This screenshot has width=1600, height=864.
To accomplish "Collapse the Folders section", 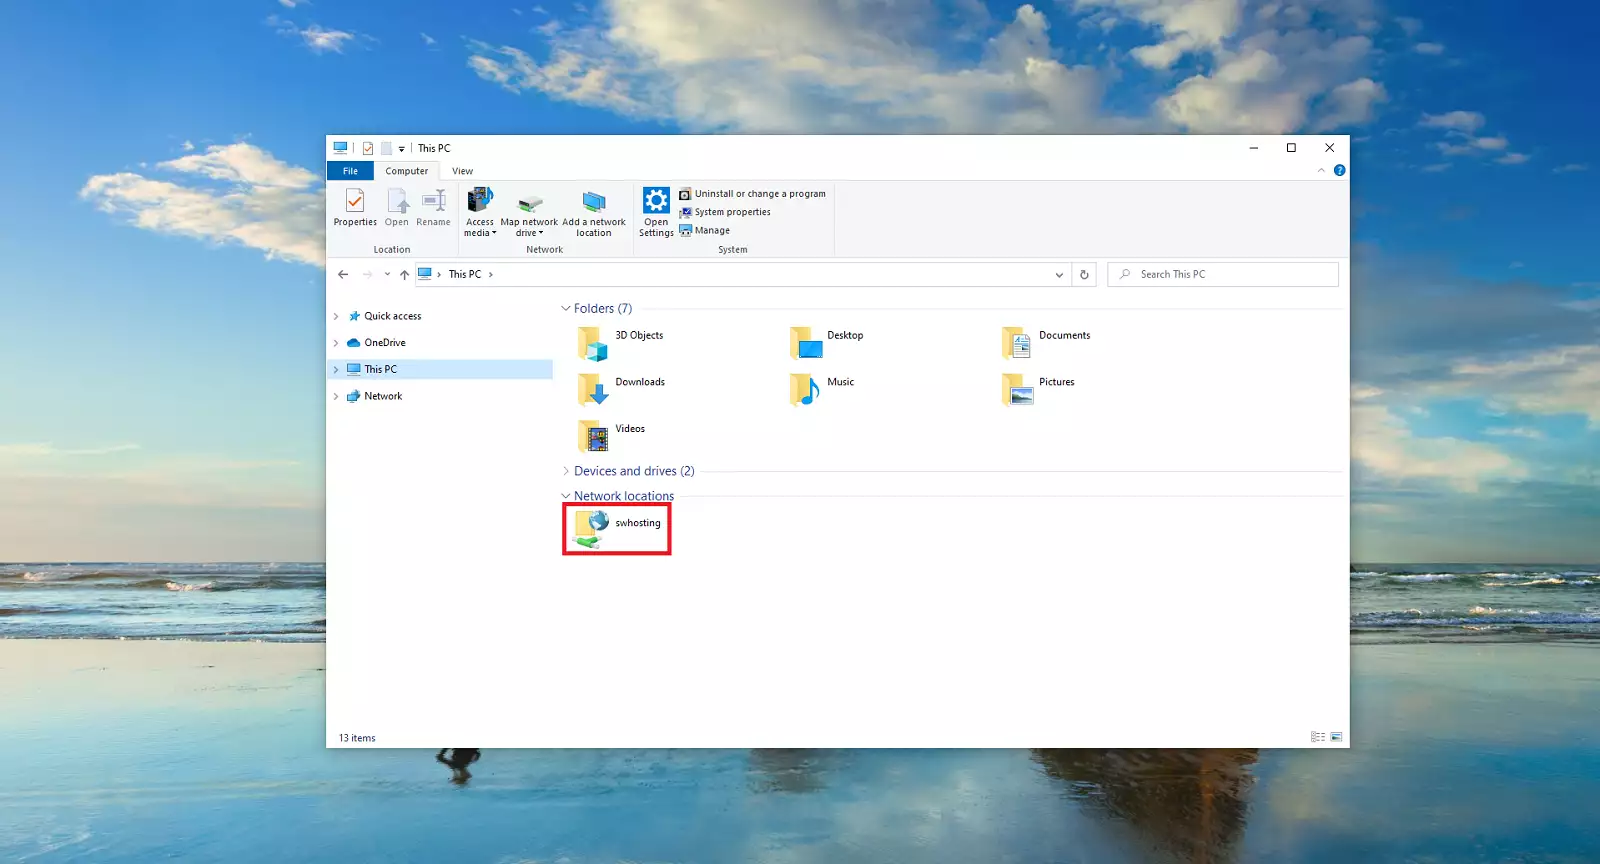I will coord(566,309).
